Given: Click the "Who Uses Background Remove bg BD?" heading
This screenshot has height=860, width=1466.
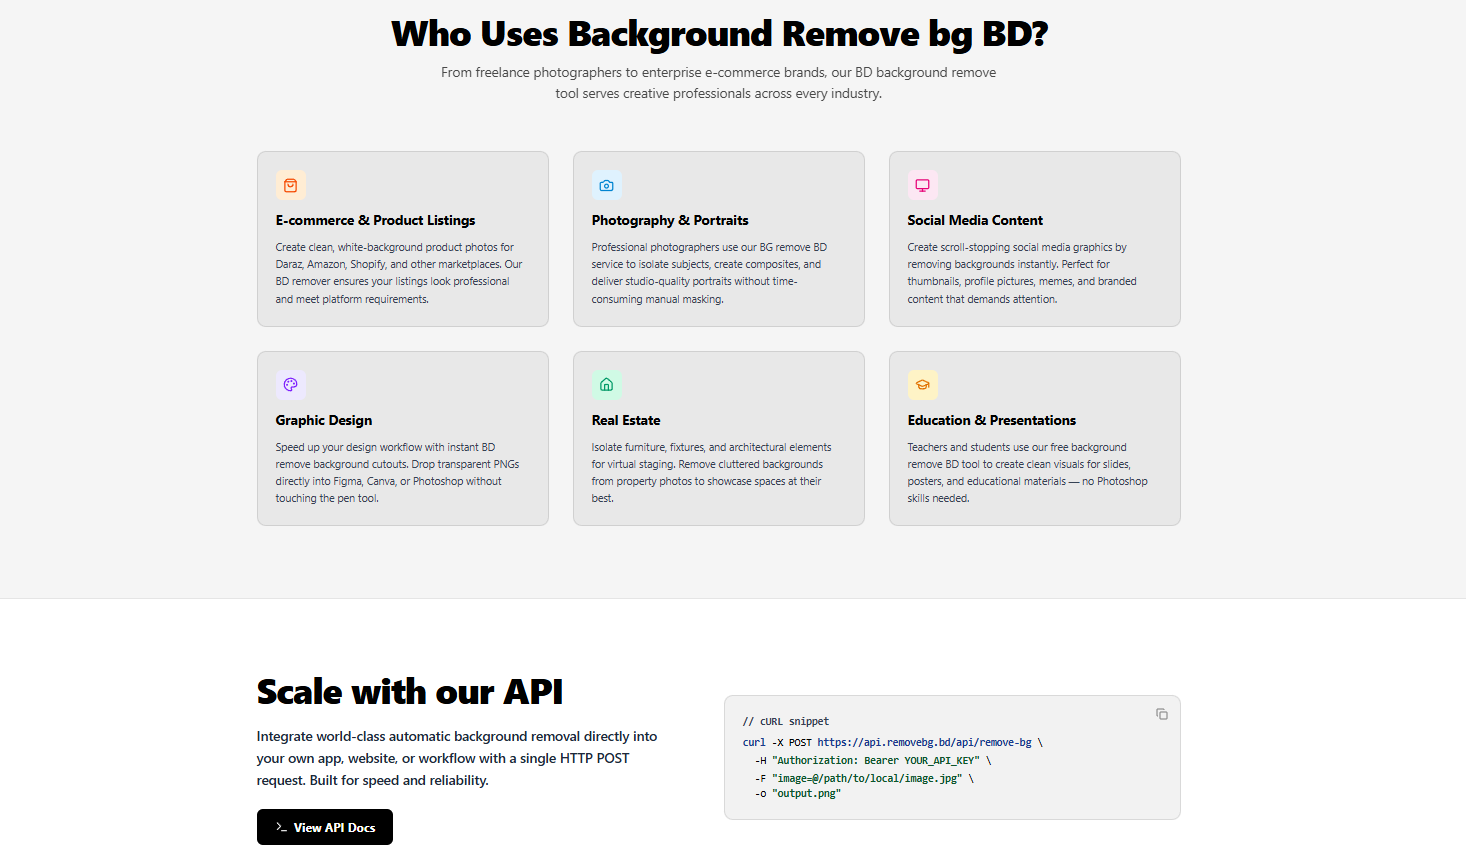Looking at the screenshot, I should 719,34.
